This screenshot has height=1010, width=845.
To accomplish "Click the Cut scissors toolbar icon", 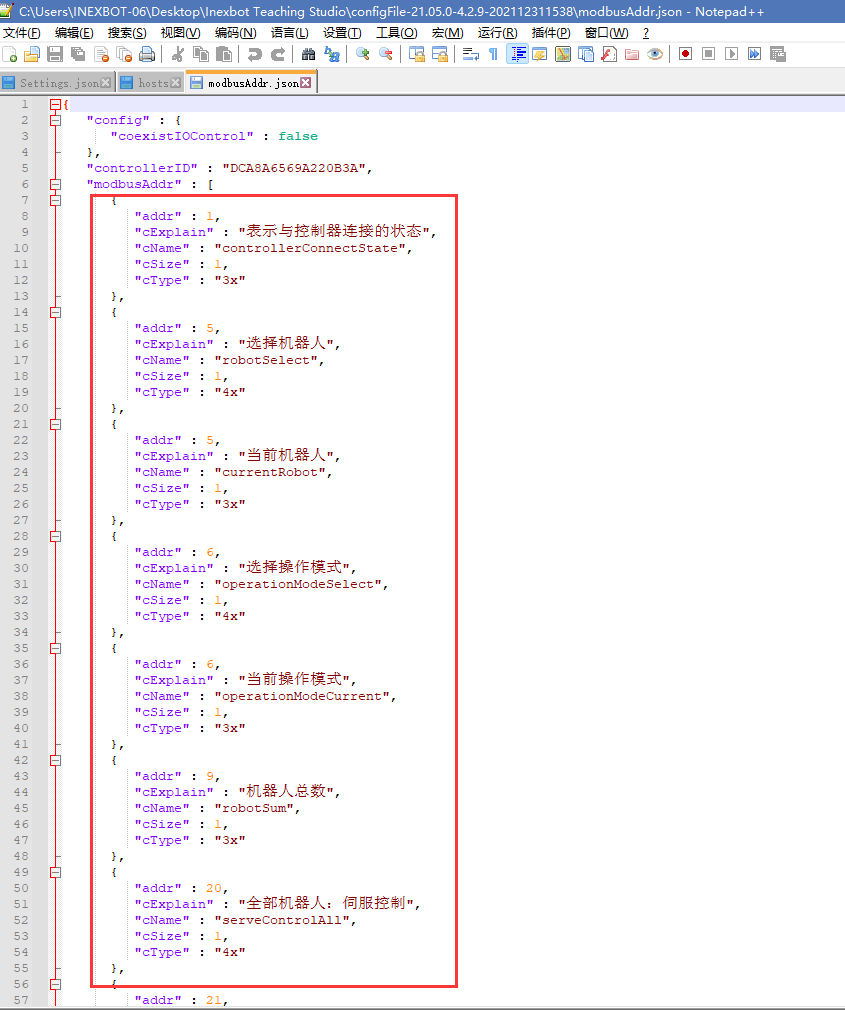I will [x=178, y=54].
